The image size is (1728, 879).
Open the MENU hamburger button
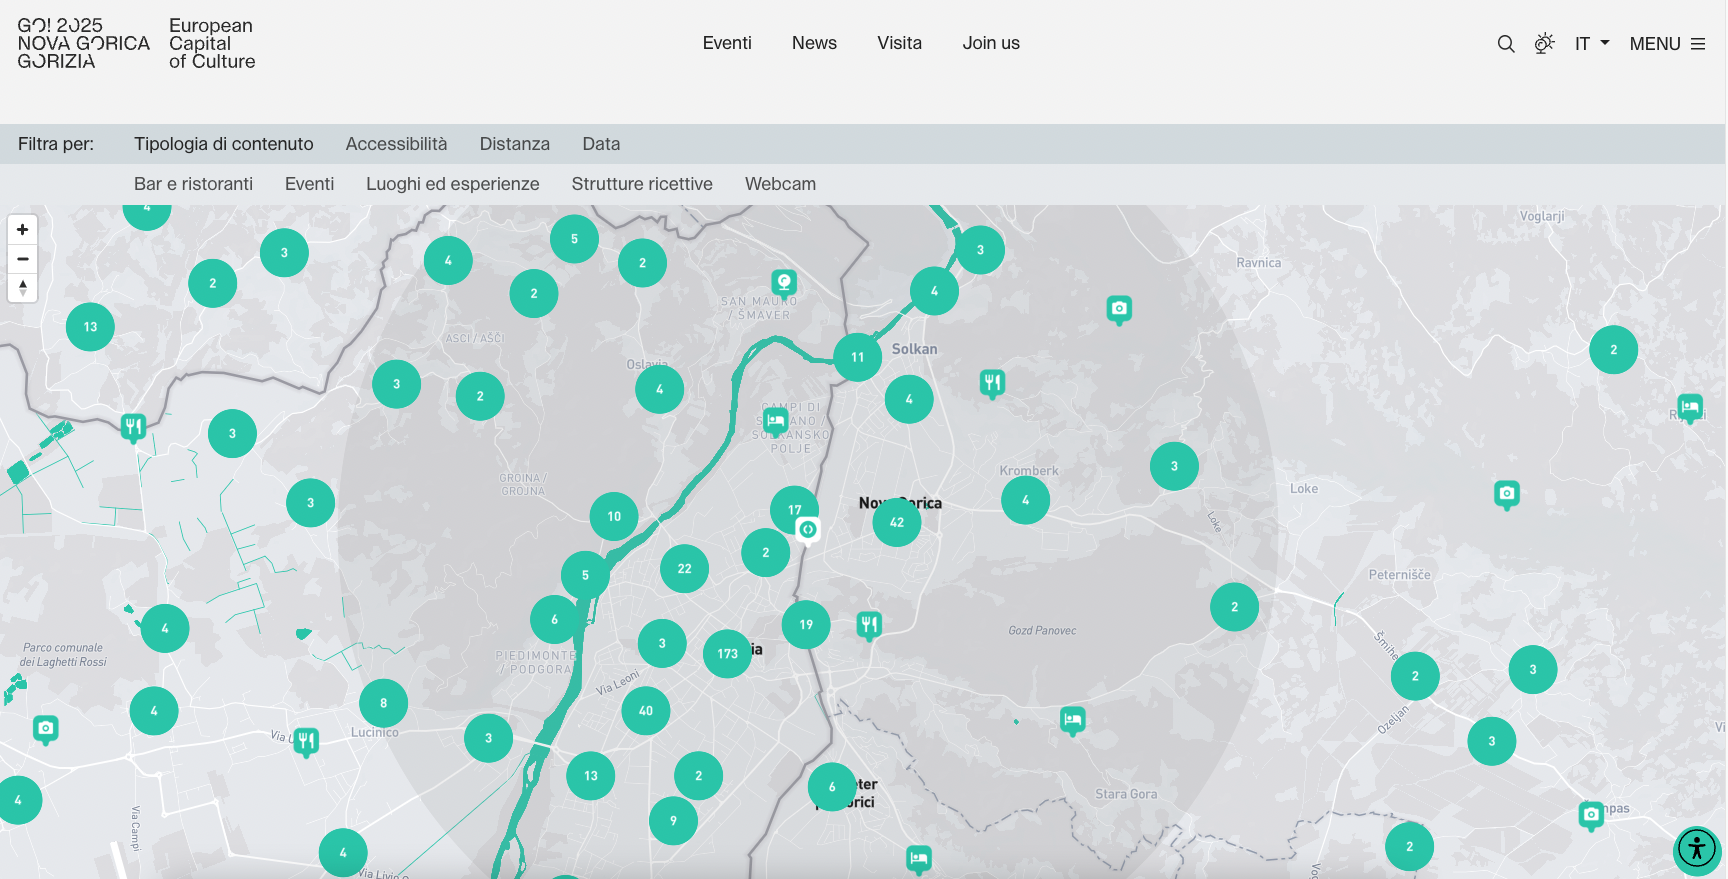point(1667,44)
